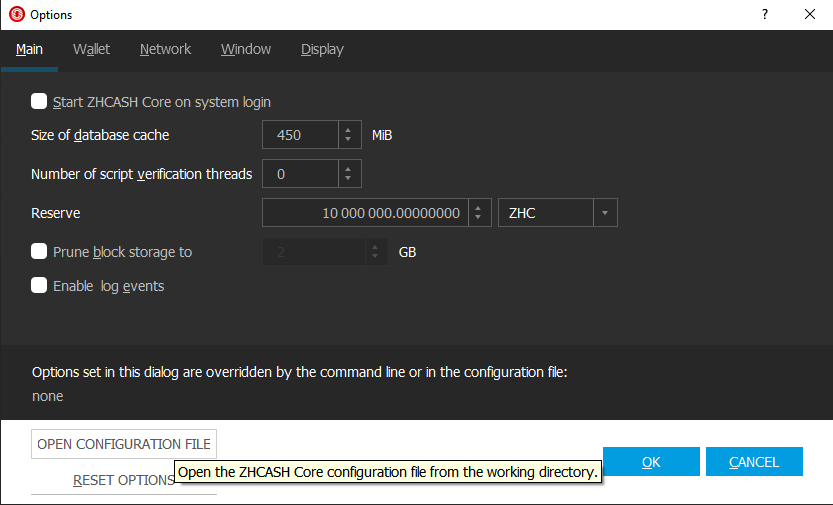
Task: Close the Options dialog window
Action: pos(810,14)
